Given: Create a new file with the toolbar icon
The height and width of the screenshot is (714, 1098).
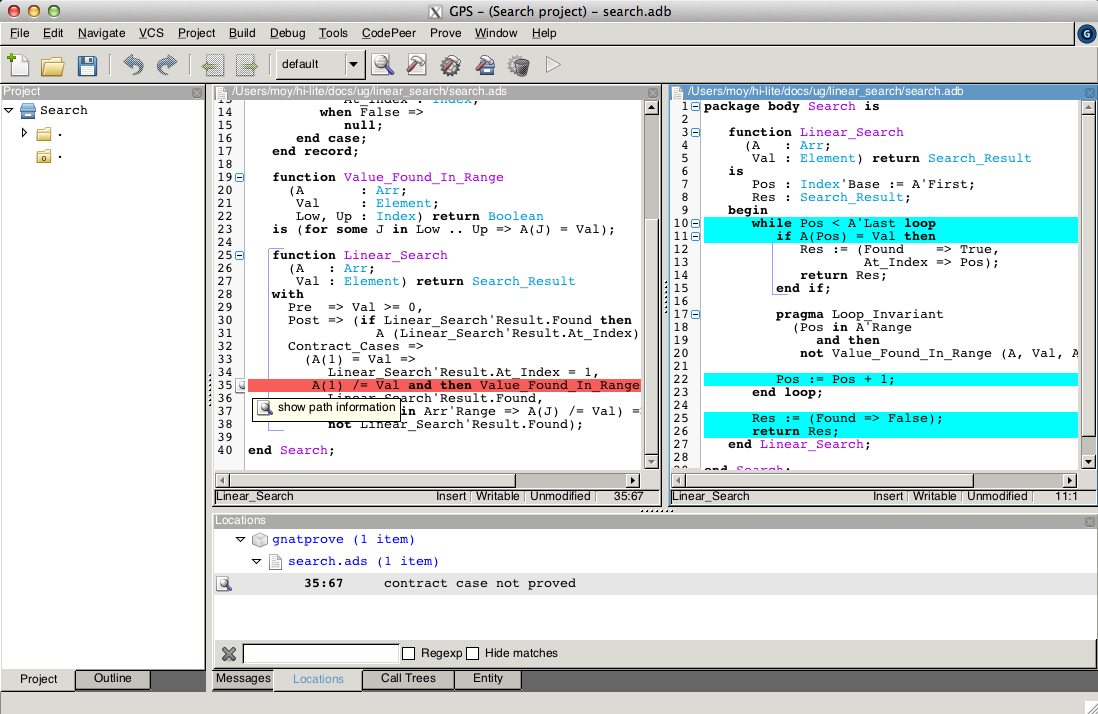Looking at the screenshot, I should click(18, 64).
